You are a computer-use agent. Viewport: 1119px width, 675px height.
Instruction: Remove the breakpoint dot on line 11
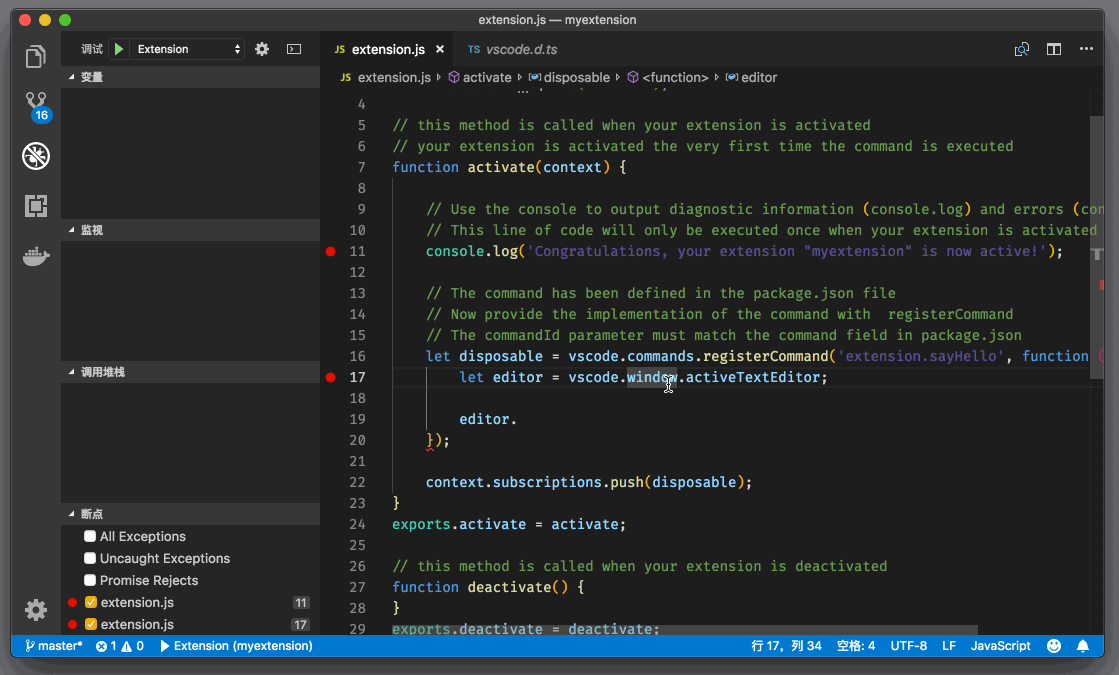[331, 252]
